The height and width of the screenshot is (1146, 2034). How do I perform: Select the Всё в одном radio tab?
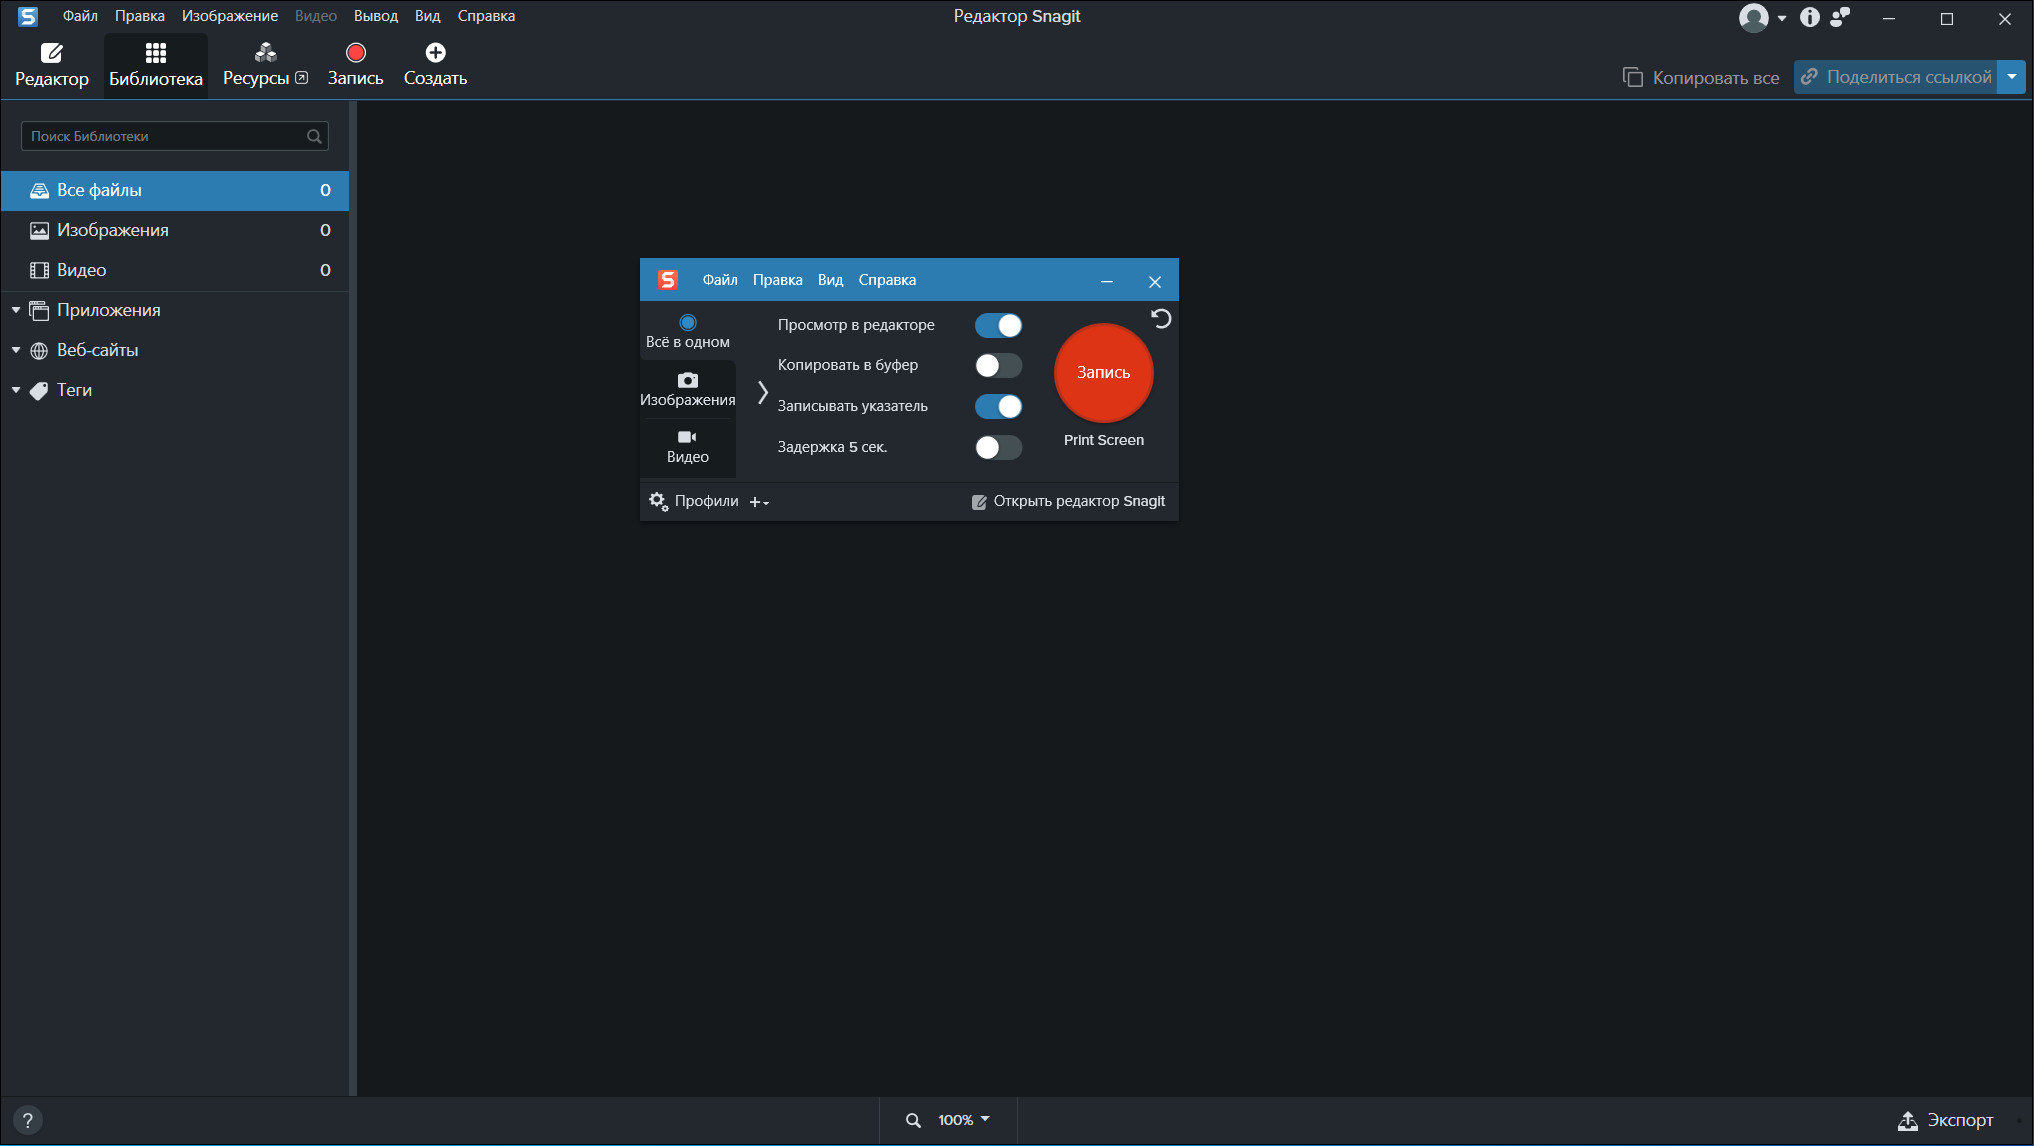pos(688,331)
